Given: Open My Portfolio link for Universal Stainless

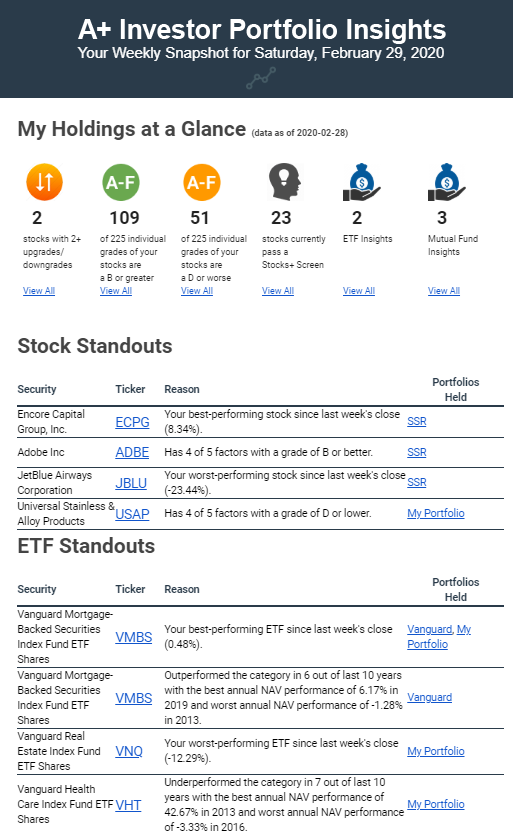Looking at the screenshot, I should 436,513.
